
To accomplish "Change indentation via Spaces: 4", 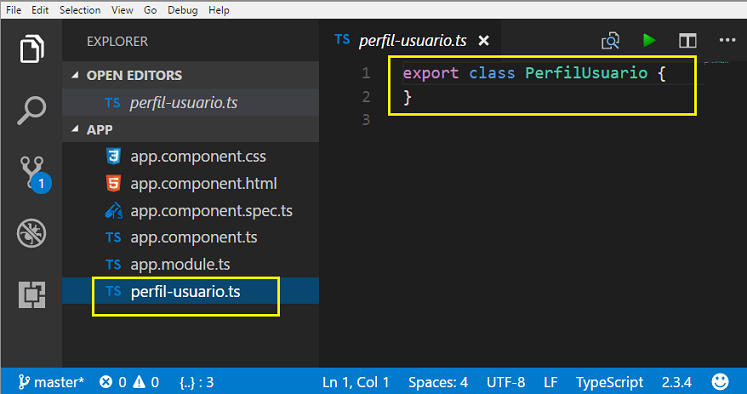I will (x=438, y=382).
